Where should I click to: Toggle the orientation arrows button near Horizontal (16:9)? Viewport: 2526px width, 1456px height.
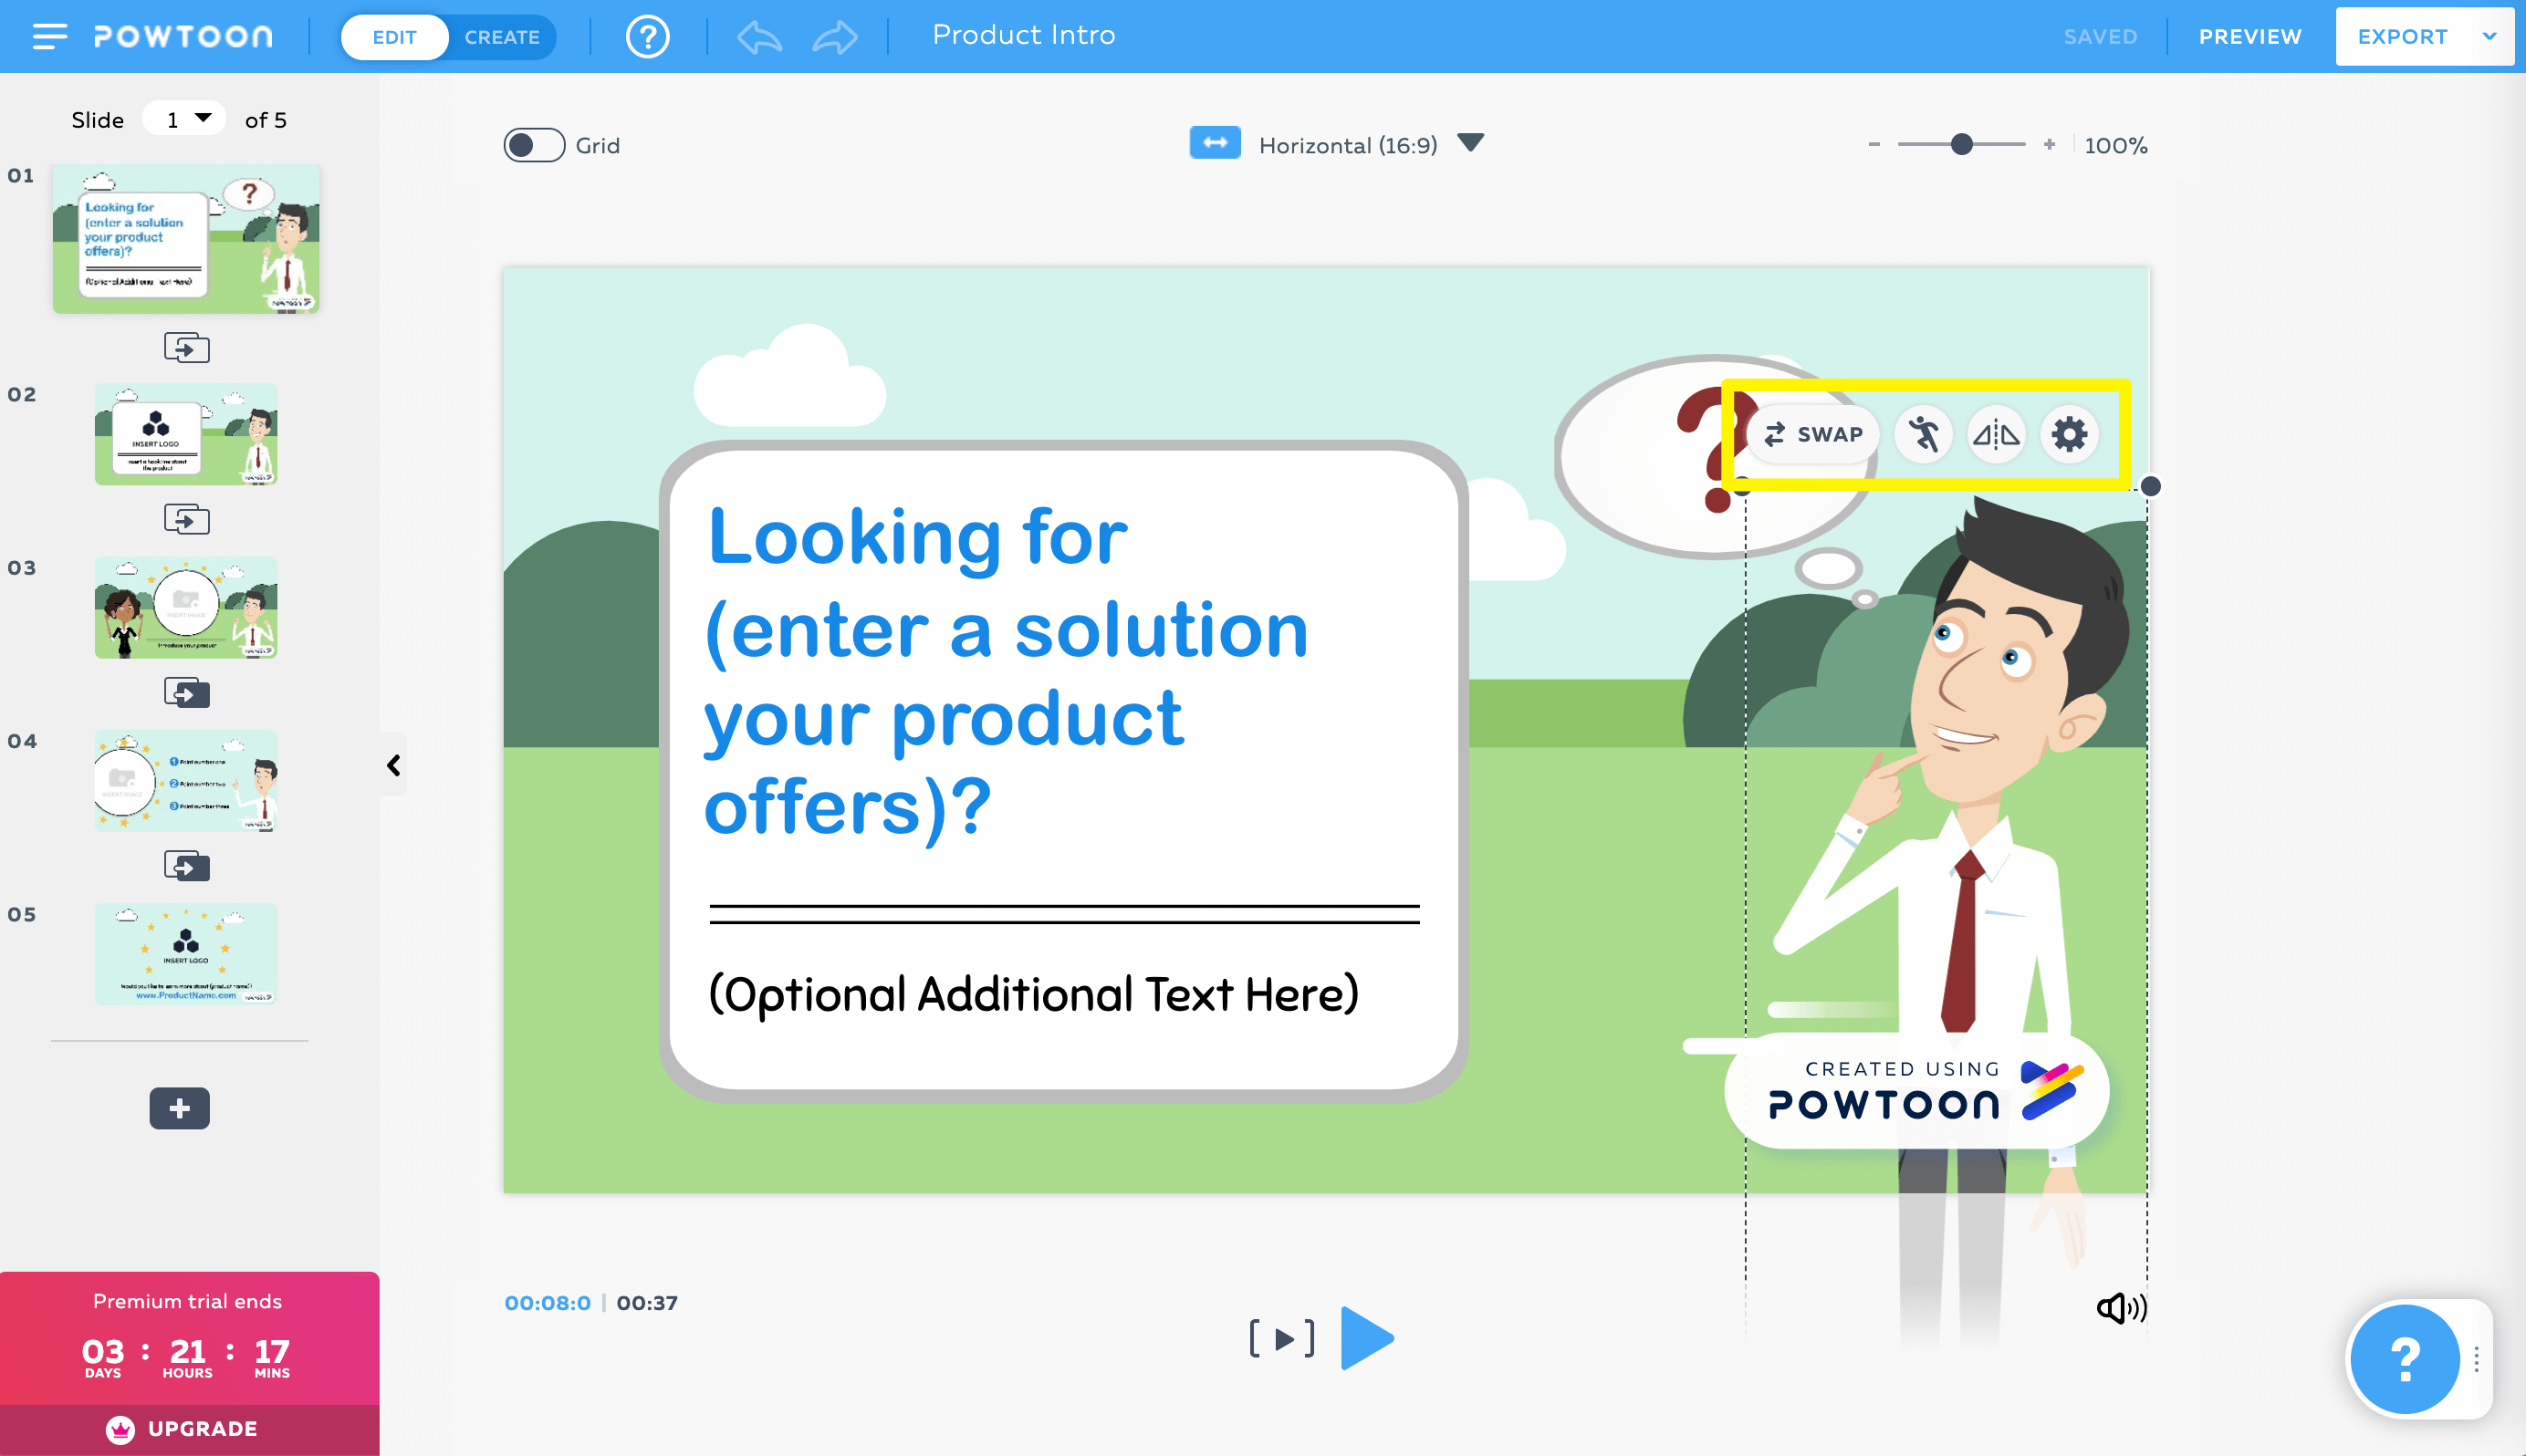pyautogui.click(x=1214, y=143)
